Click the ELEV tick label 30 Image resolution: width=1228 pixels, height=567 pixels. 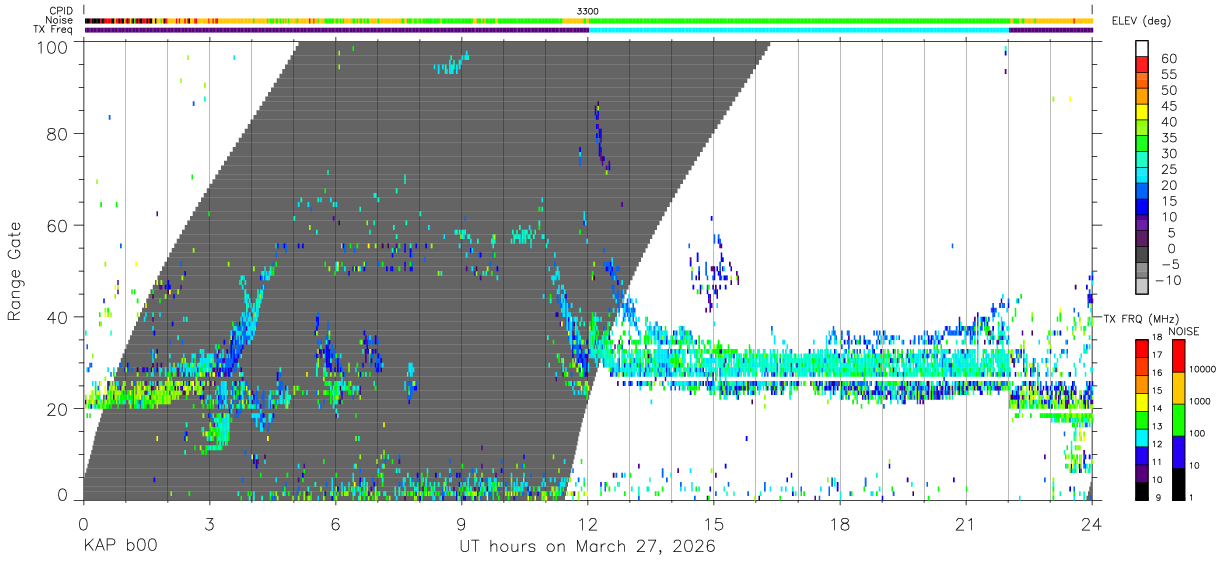(x=1168, y=153)
